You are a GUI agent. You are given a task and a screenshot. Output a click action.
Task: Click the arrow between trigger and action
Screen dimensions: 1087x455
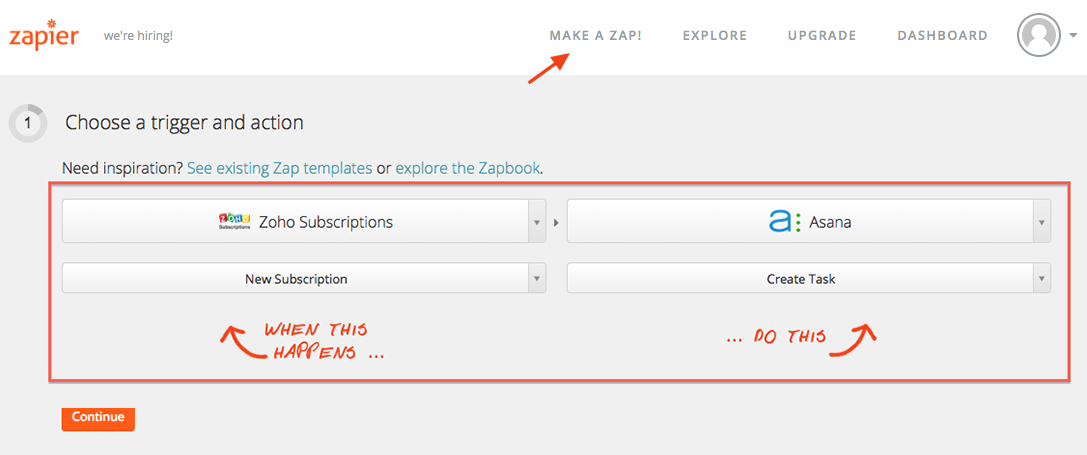point(557,223)
